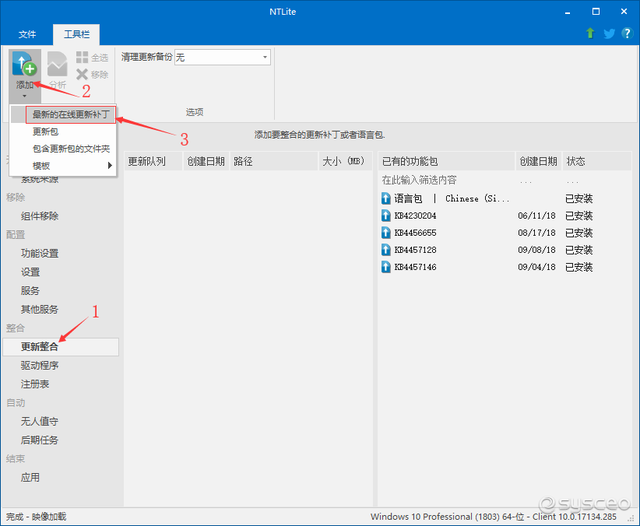Choose 最新的在线更新补丁 menu entry

[71, 115]
